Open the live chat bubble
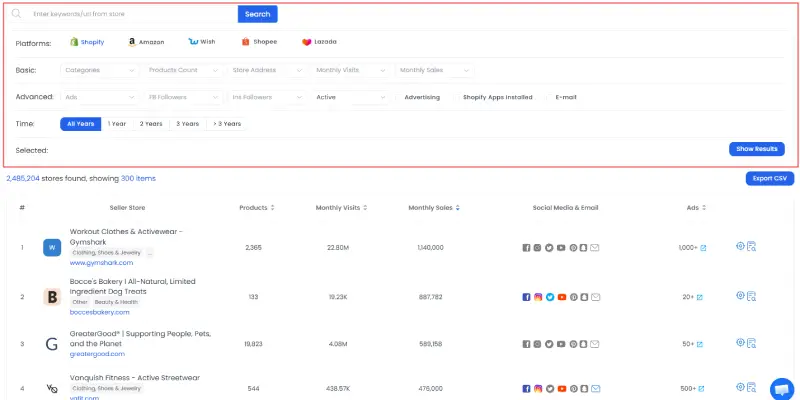The height and width of the screenshot is (400, 800). pyautogui.click(x=782, y=389)
